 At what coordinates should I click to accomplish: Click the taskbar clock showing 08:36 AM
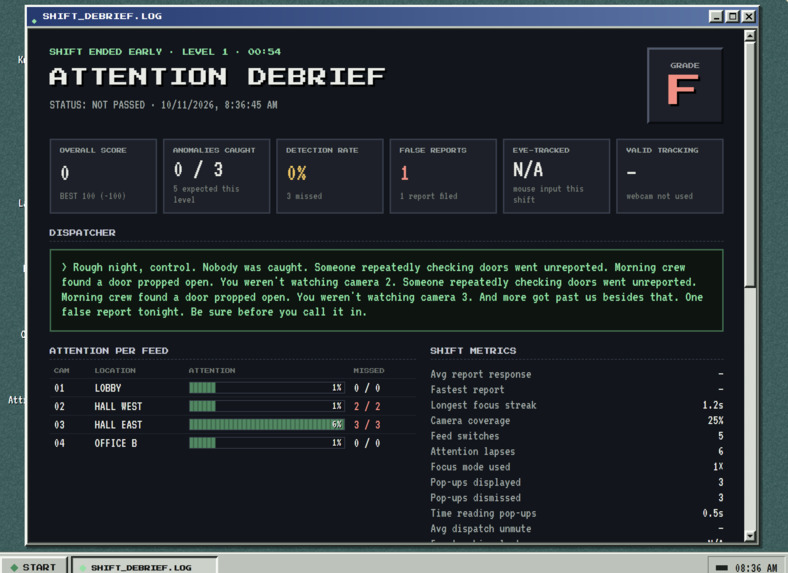(x=756, y=567)
